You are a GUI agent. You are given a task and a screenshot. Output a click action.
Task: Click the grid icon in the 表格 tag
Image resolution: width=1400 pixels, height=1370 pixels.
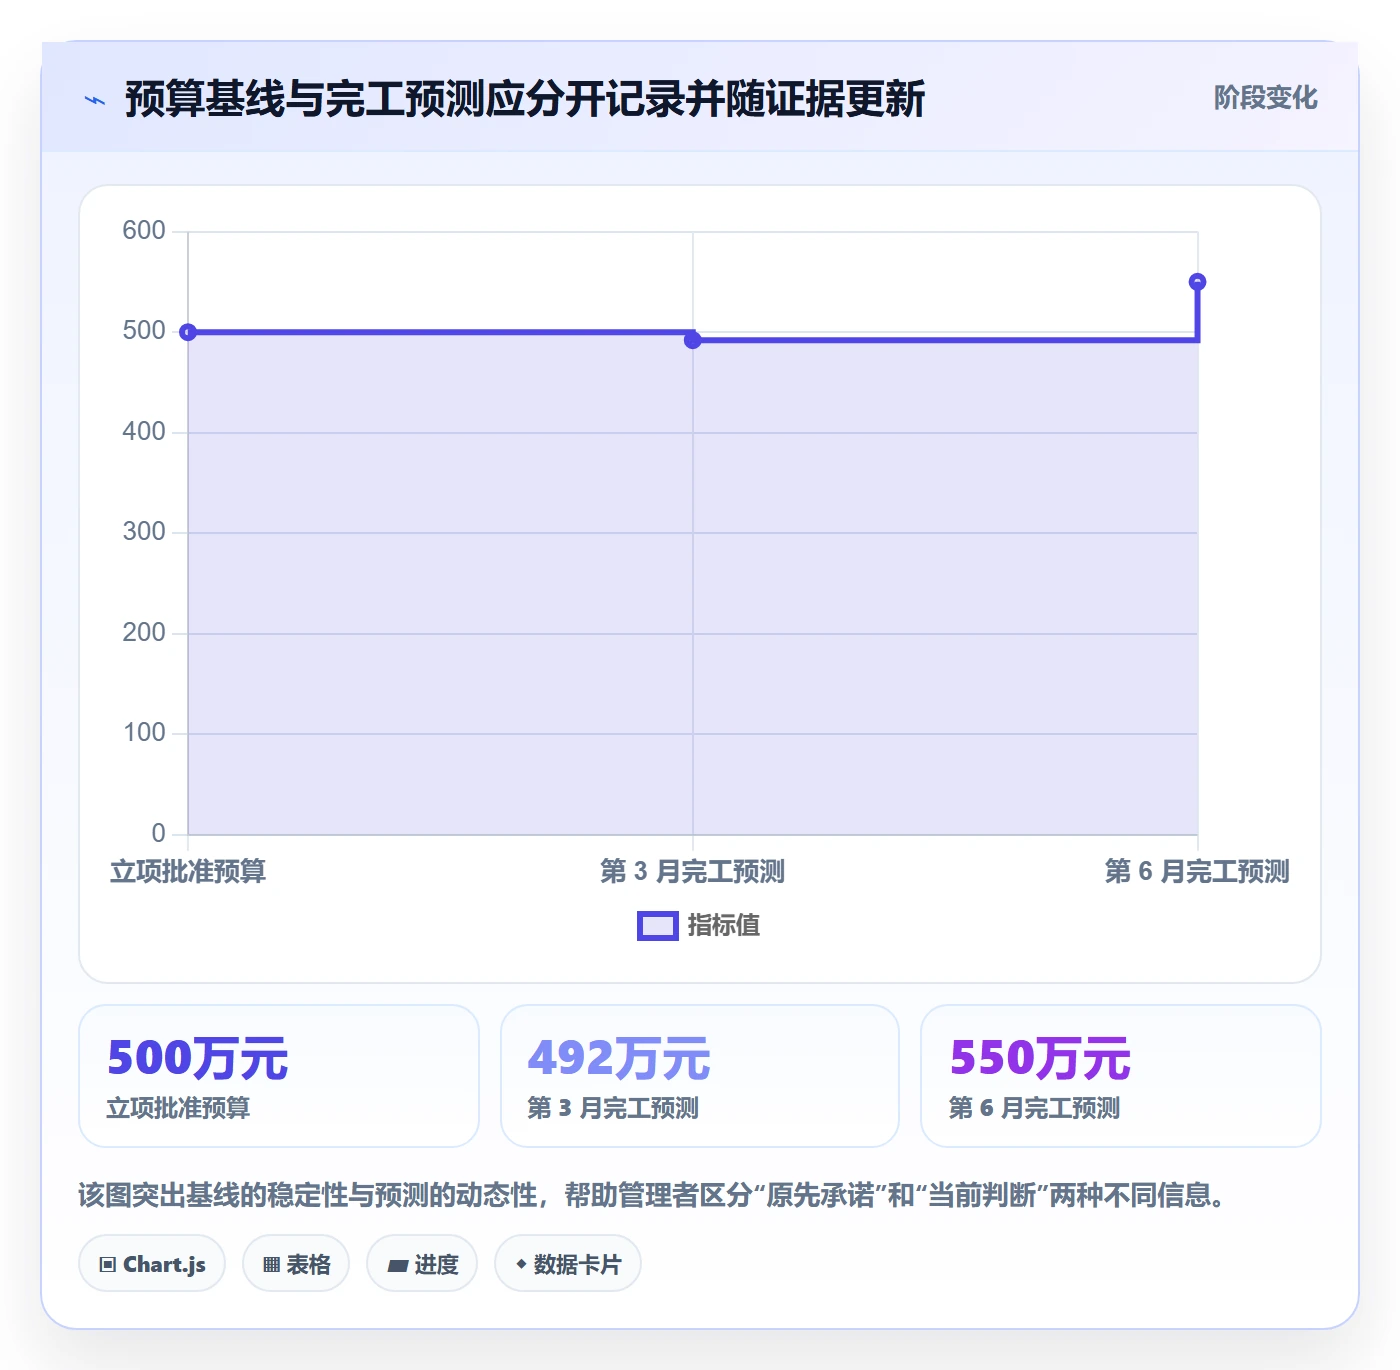(271, 1265)
